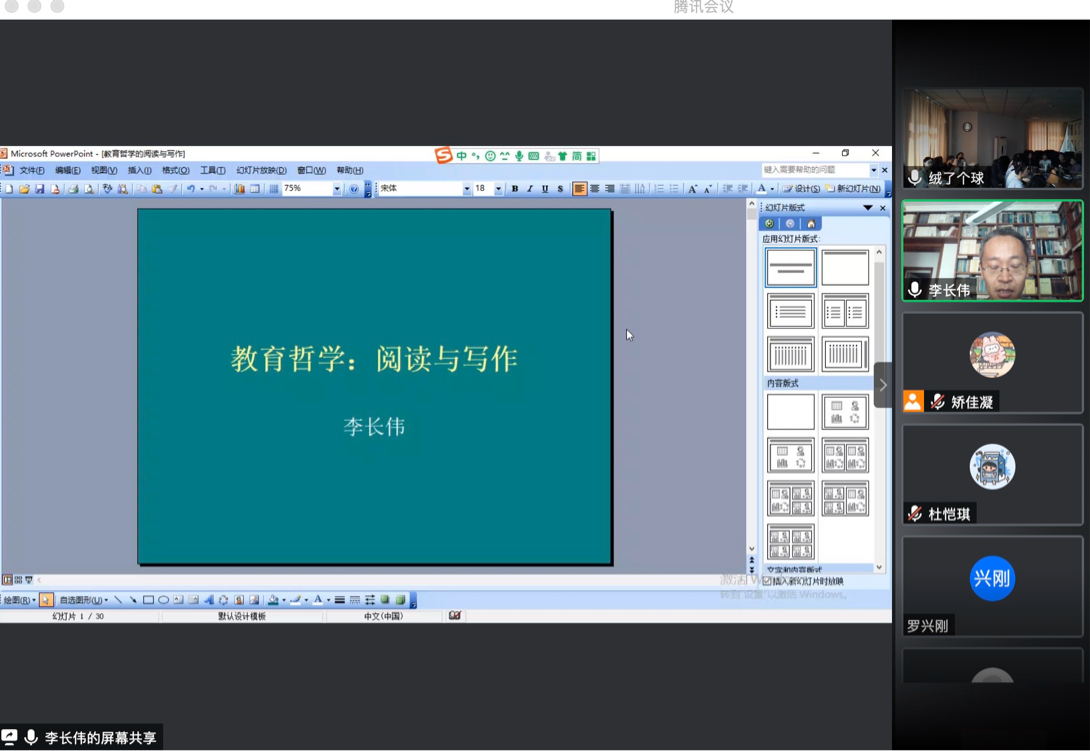Unmute 杜恺琪's microphone icon
This screenshot has width=1090, height=751.
[x=915, y=514]
